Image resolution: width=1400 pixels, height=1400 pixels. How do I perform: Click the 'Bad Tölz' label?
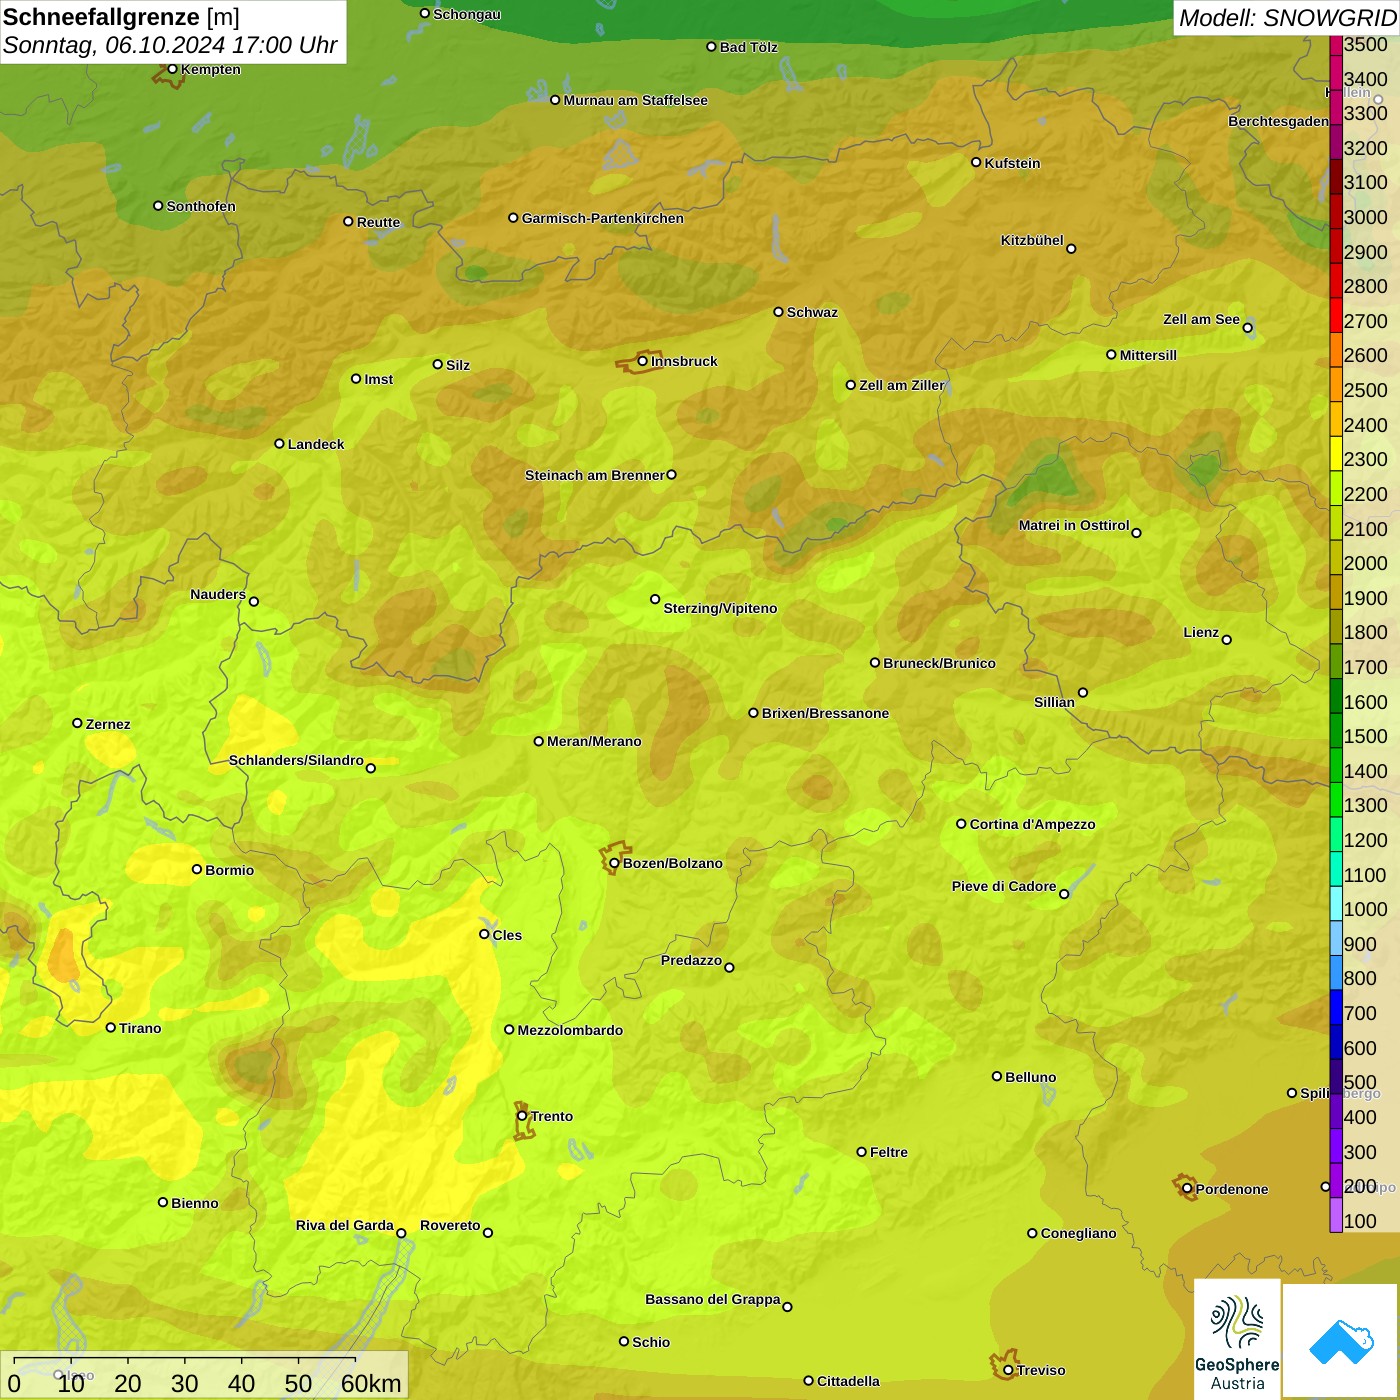(x=748, y=47)
